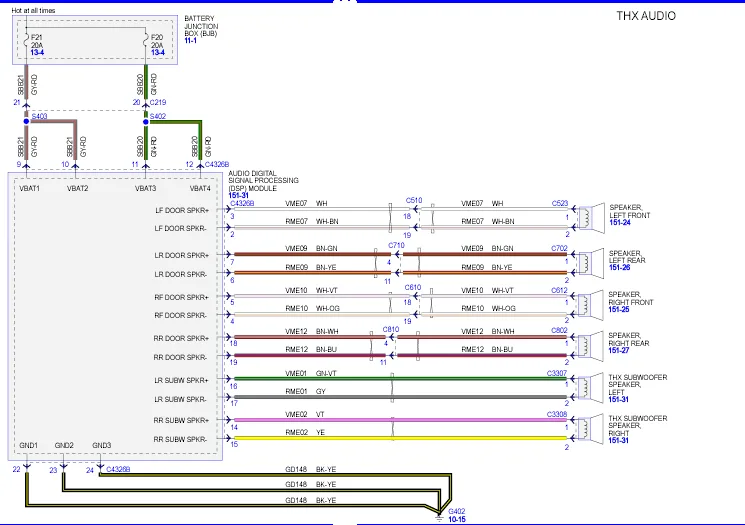Open the 151-27 right rear speaker reference
745x525 pixels.
point(619,350)
